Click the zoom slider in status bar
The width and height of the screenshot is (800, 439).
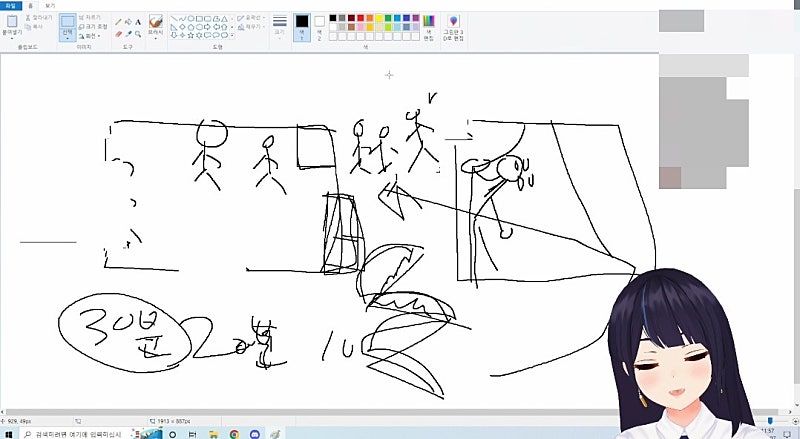coord(769,421)
